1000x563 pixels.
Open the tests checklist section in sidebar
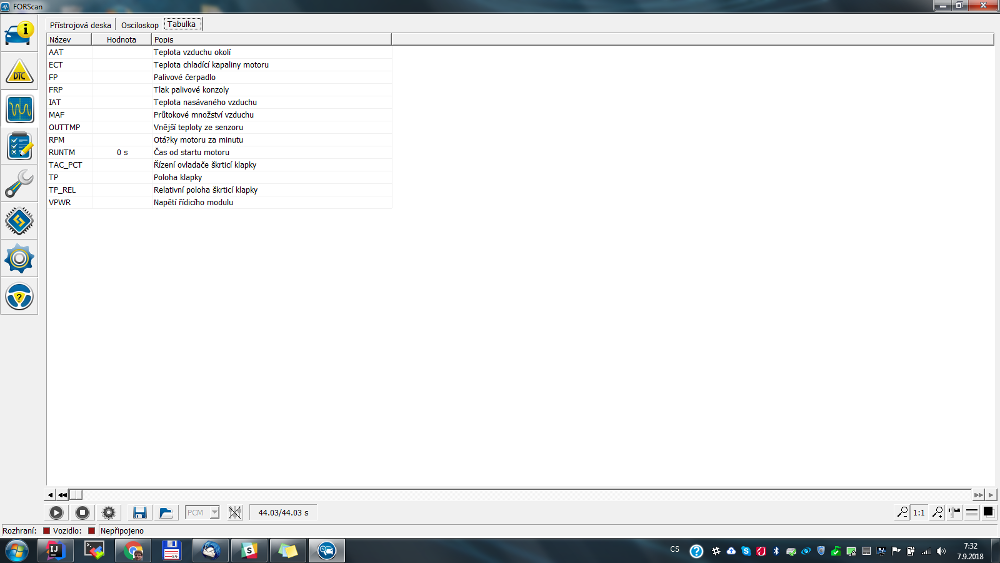pyautogui.click(x=20, y=146)
